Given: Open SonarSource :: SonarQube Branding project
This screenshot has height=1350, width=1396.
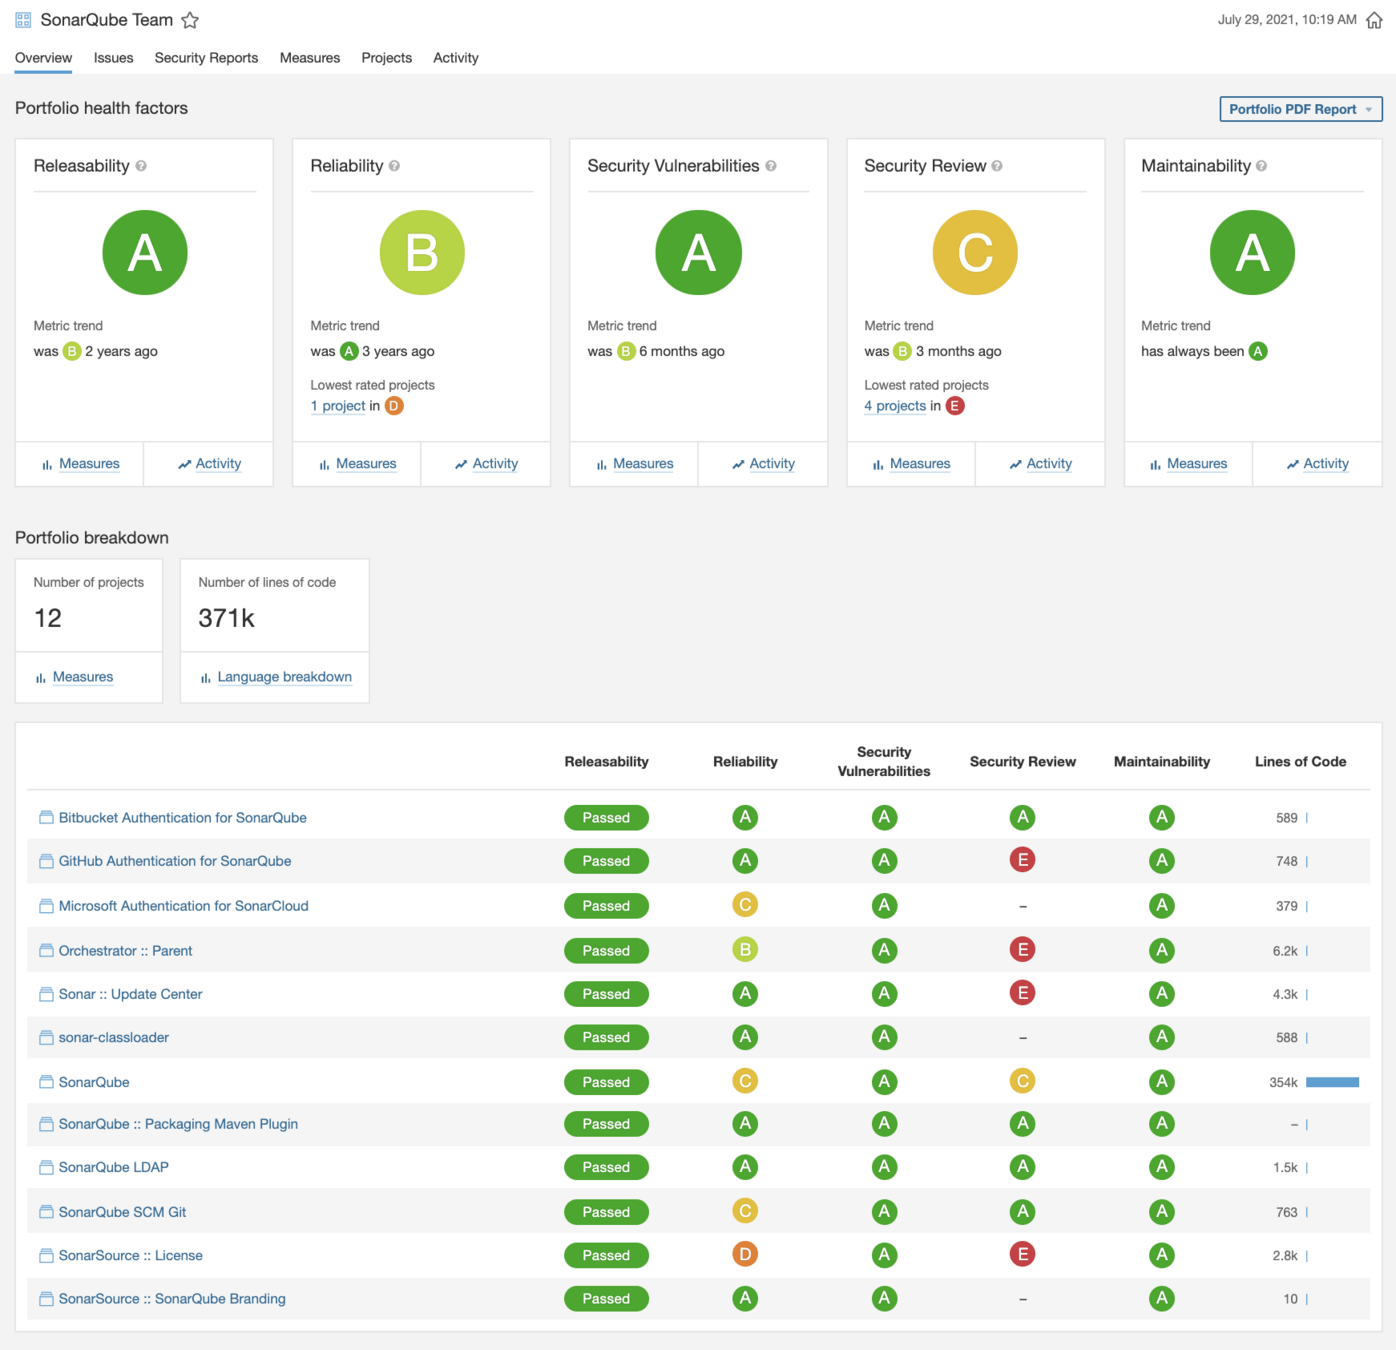Looking at the screenshot, I should coord(172,1298).
